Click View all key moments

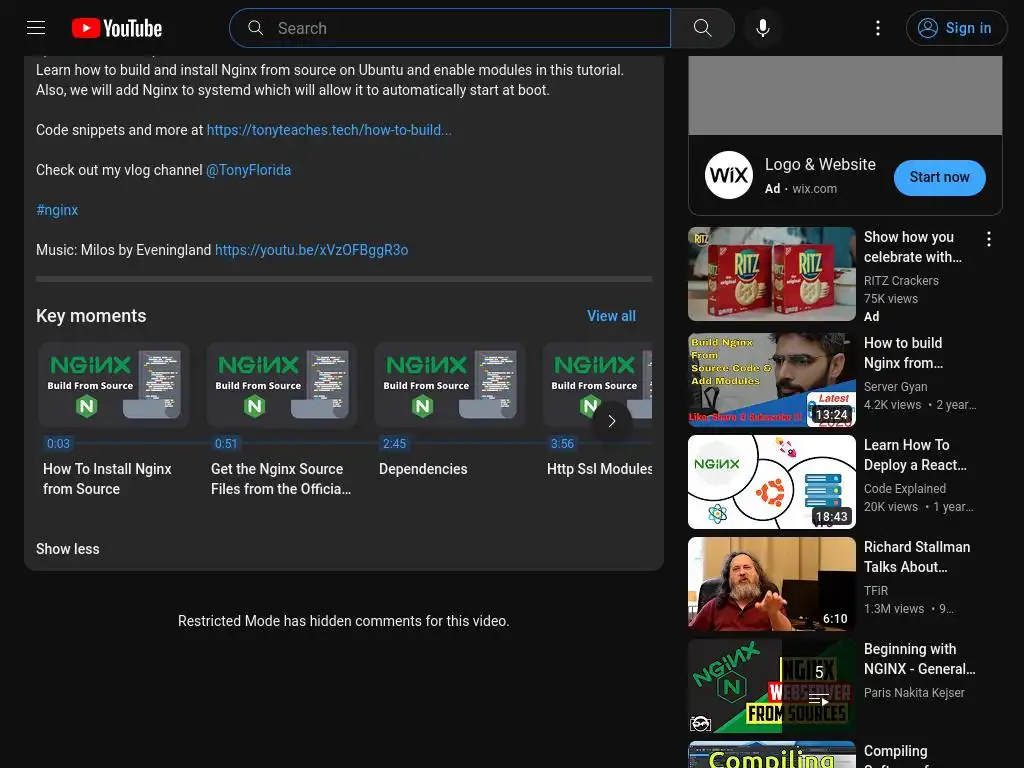(x=611, y=316)
